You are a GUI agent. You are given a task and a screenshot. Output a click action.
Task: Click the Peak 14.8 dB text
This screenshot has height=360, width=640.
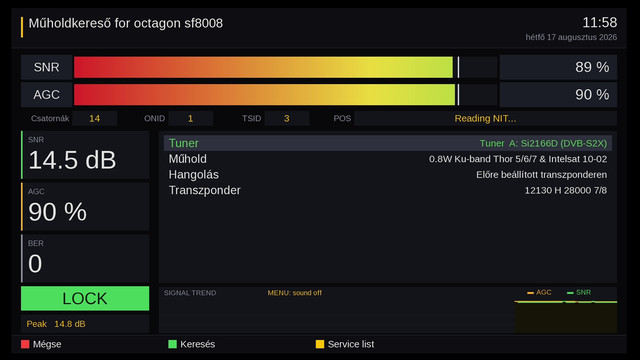tap(56, 324)
